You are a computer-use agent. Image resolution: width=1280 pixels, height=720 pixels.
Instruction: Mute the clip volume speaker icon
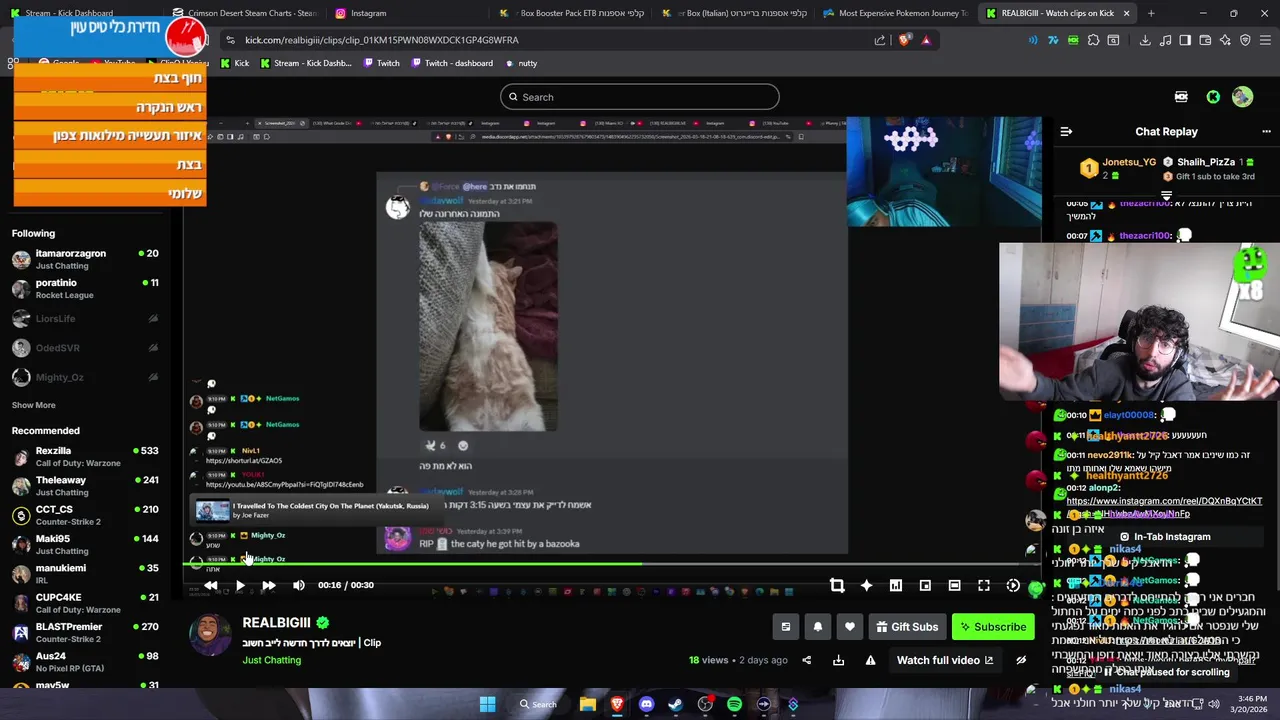pos(298,585)
